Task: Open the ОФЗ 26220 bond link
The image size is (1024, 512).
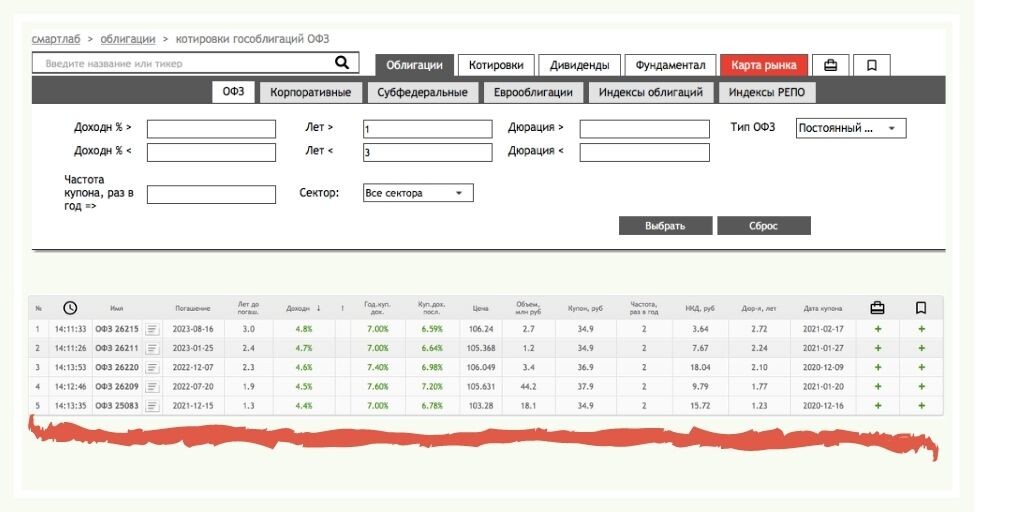Action: pyautogui.click(x=117, y=367)
